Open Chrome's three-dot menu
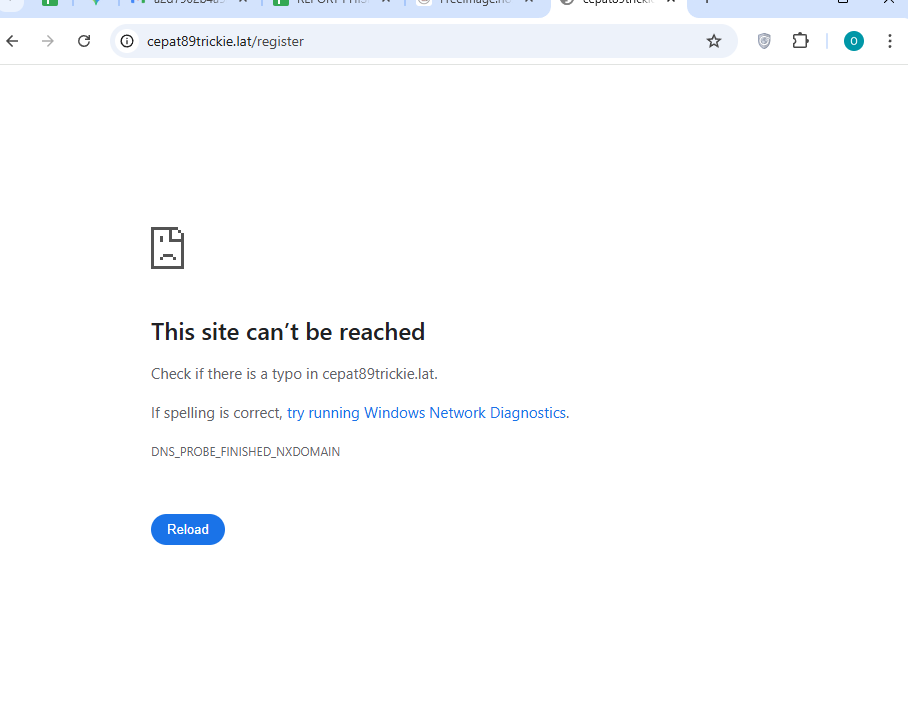 tap(889, 41)
